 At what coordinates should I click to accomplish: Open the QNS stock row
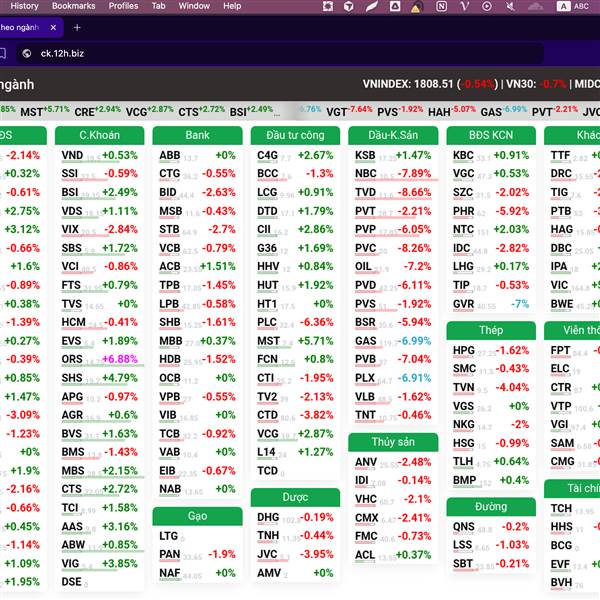pyautogui.click(x=491, y=527)
